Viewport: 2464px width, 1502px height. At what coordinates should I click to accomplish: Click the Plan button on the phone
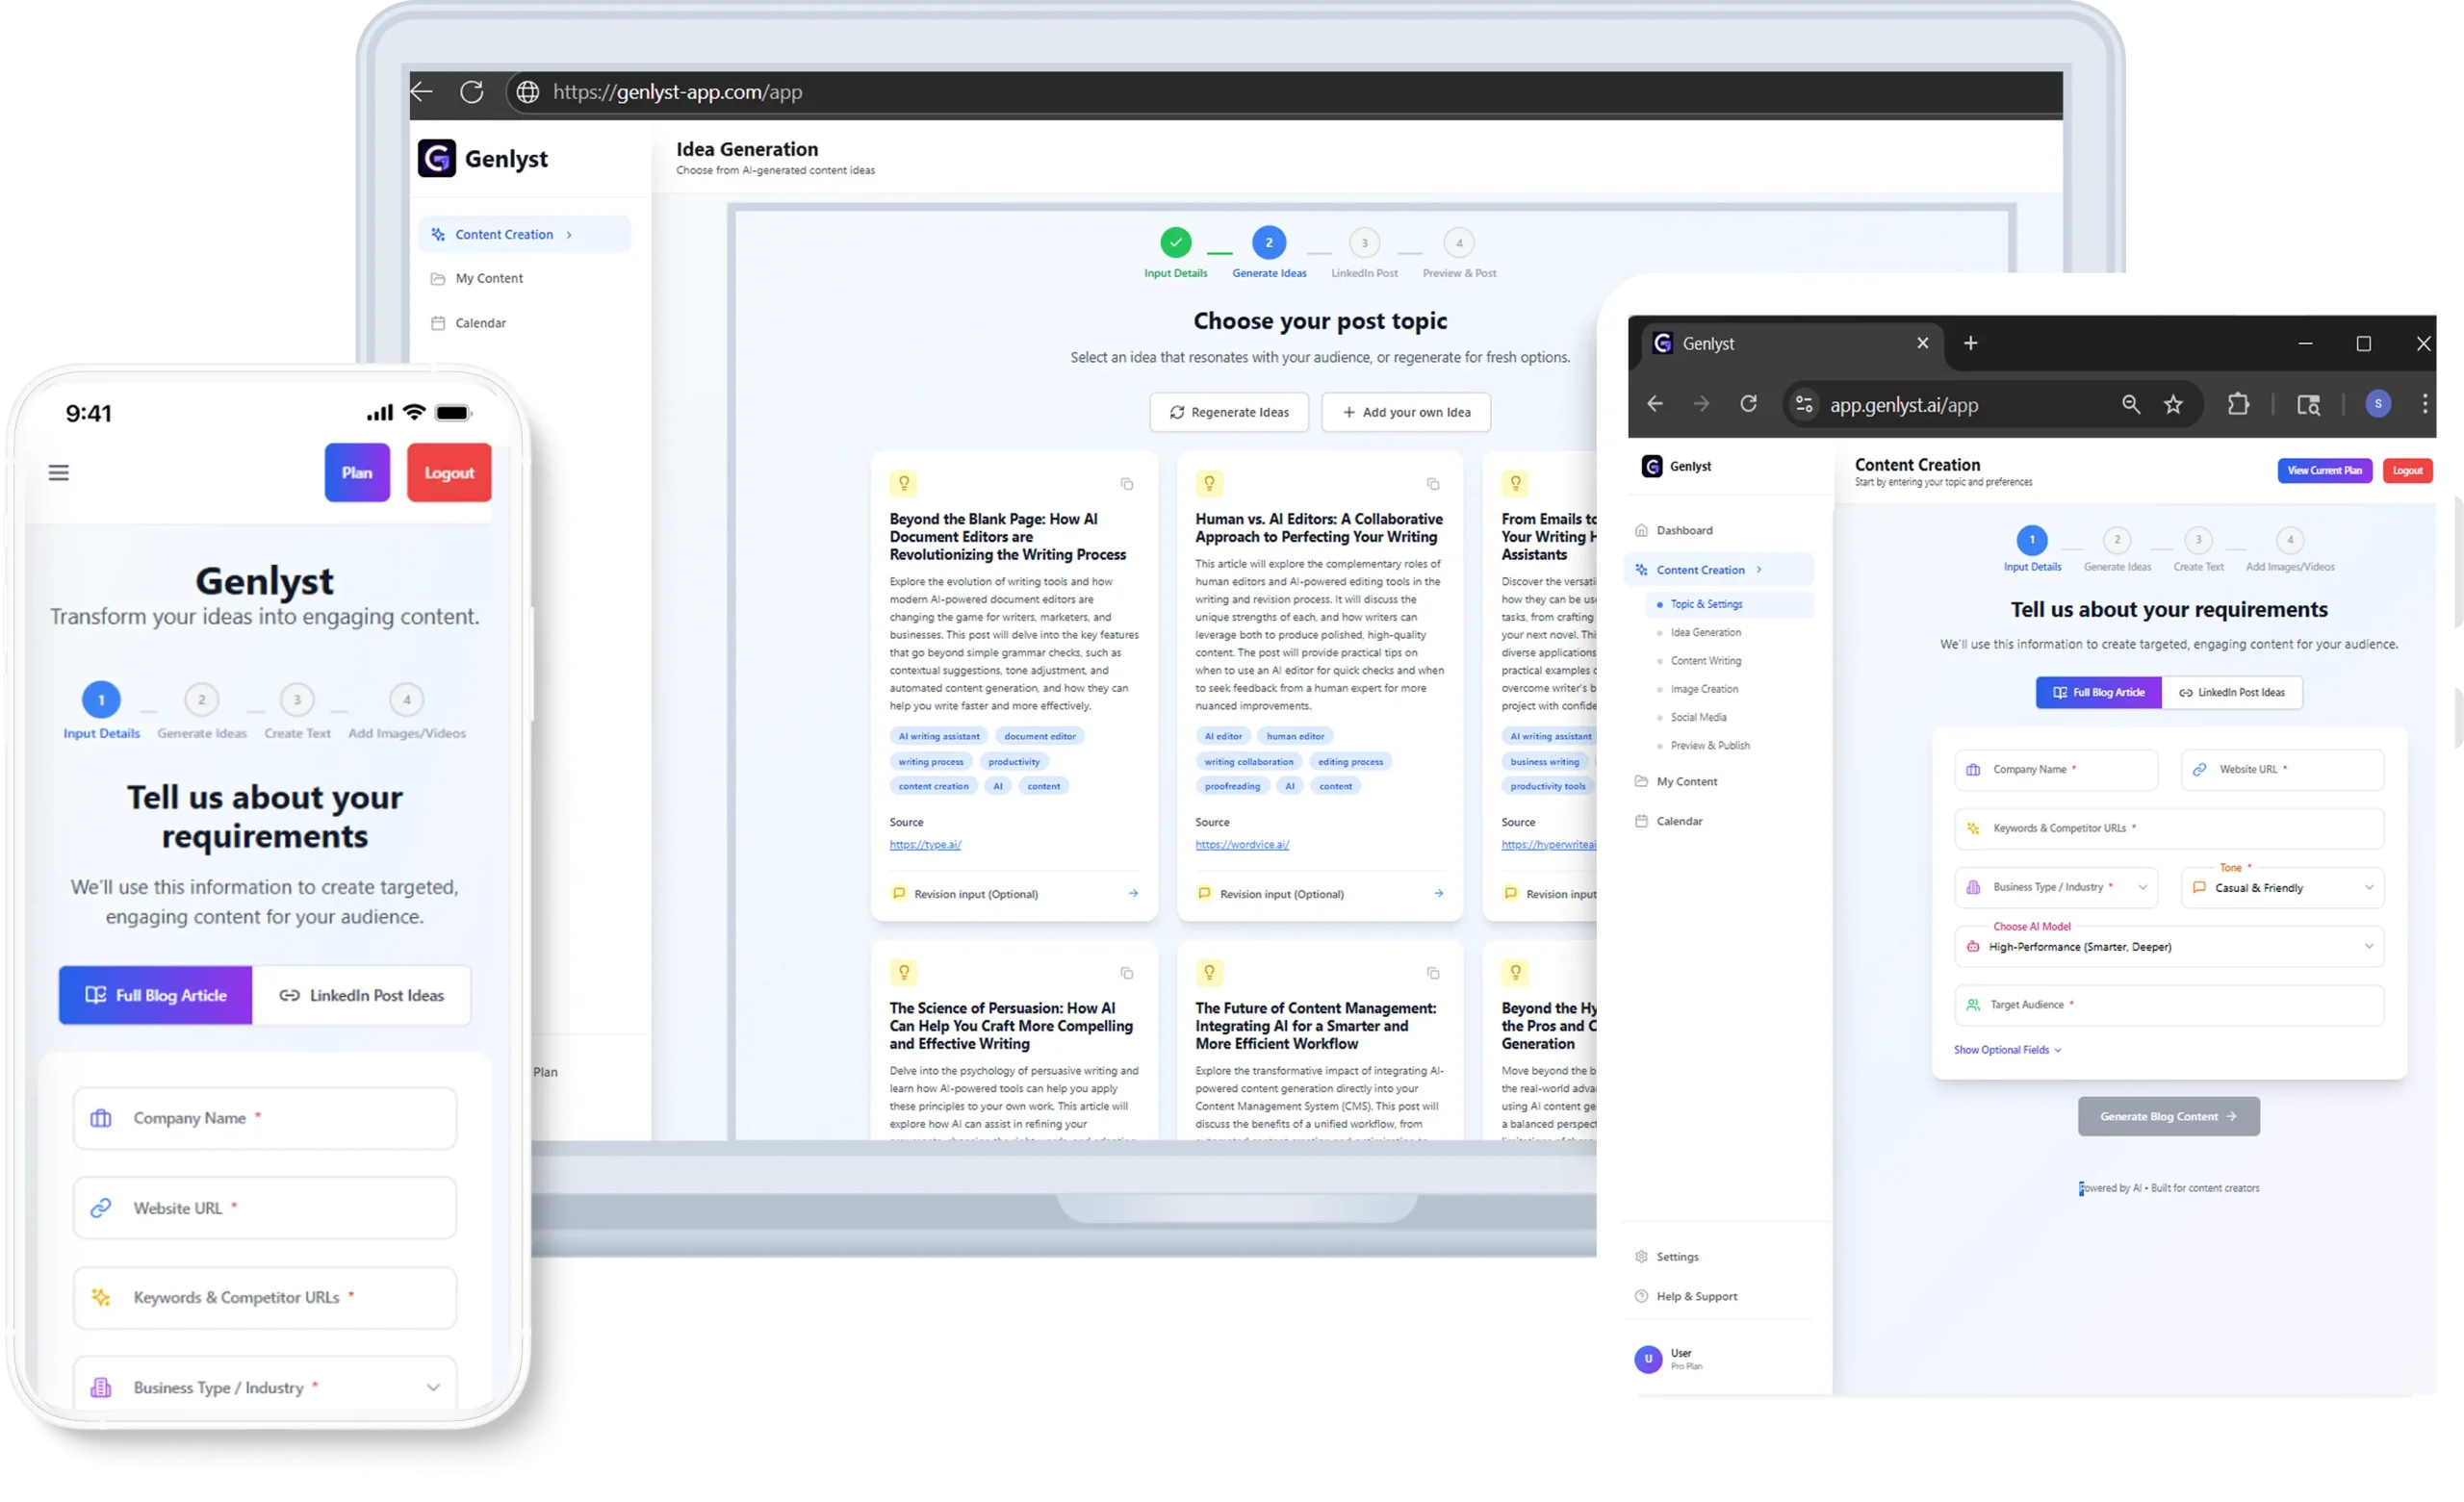357,472
